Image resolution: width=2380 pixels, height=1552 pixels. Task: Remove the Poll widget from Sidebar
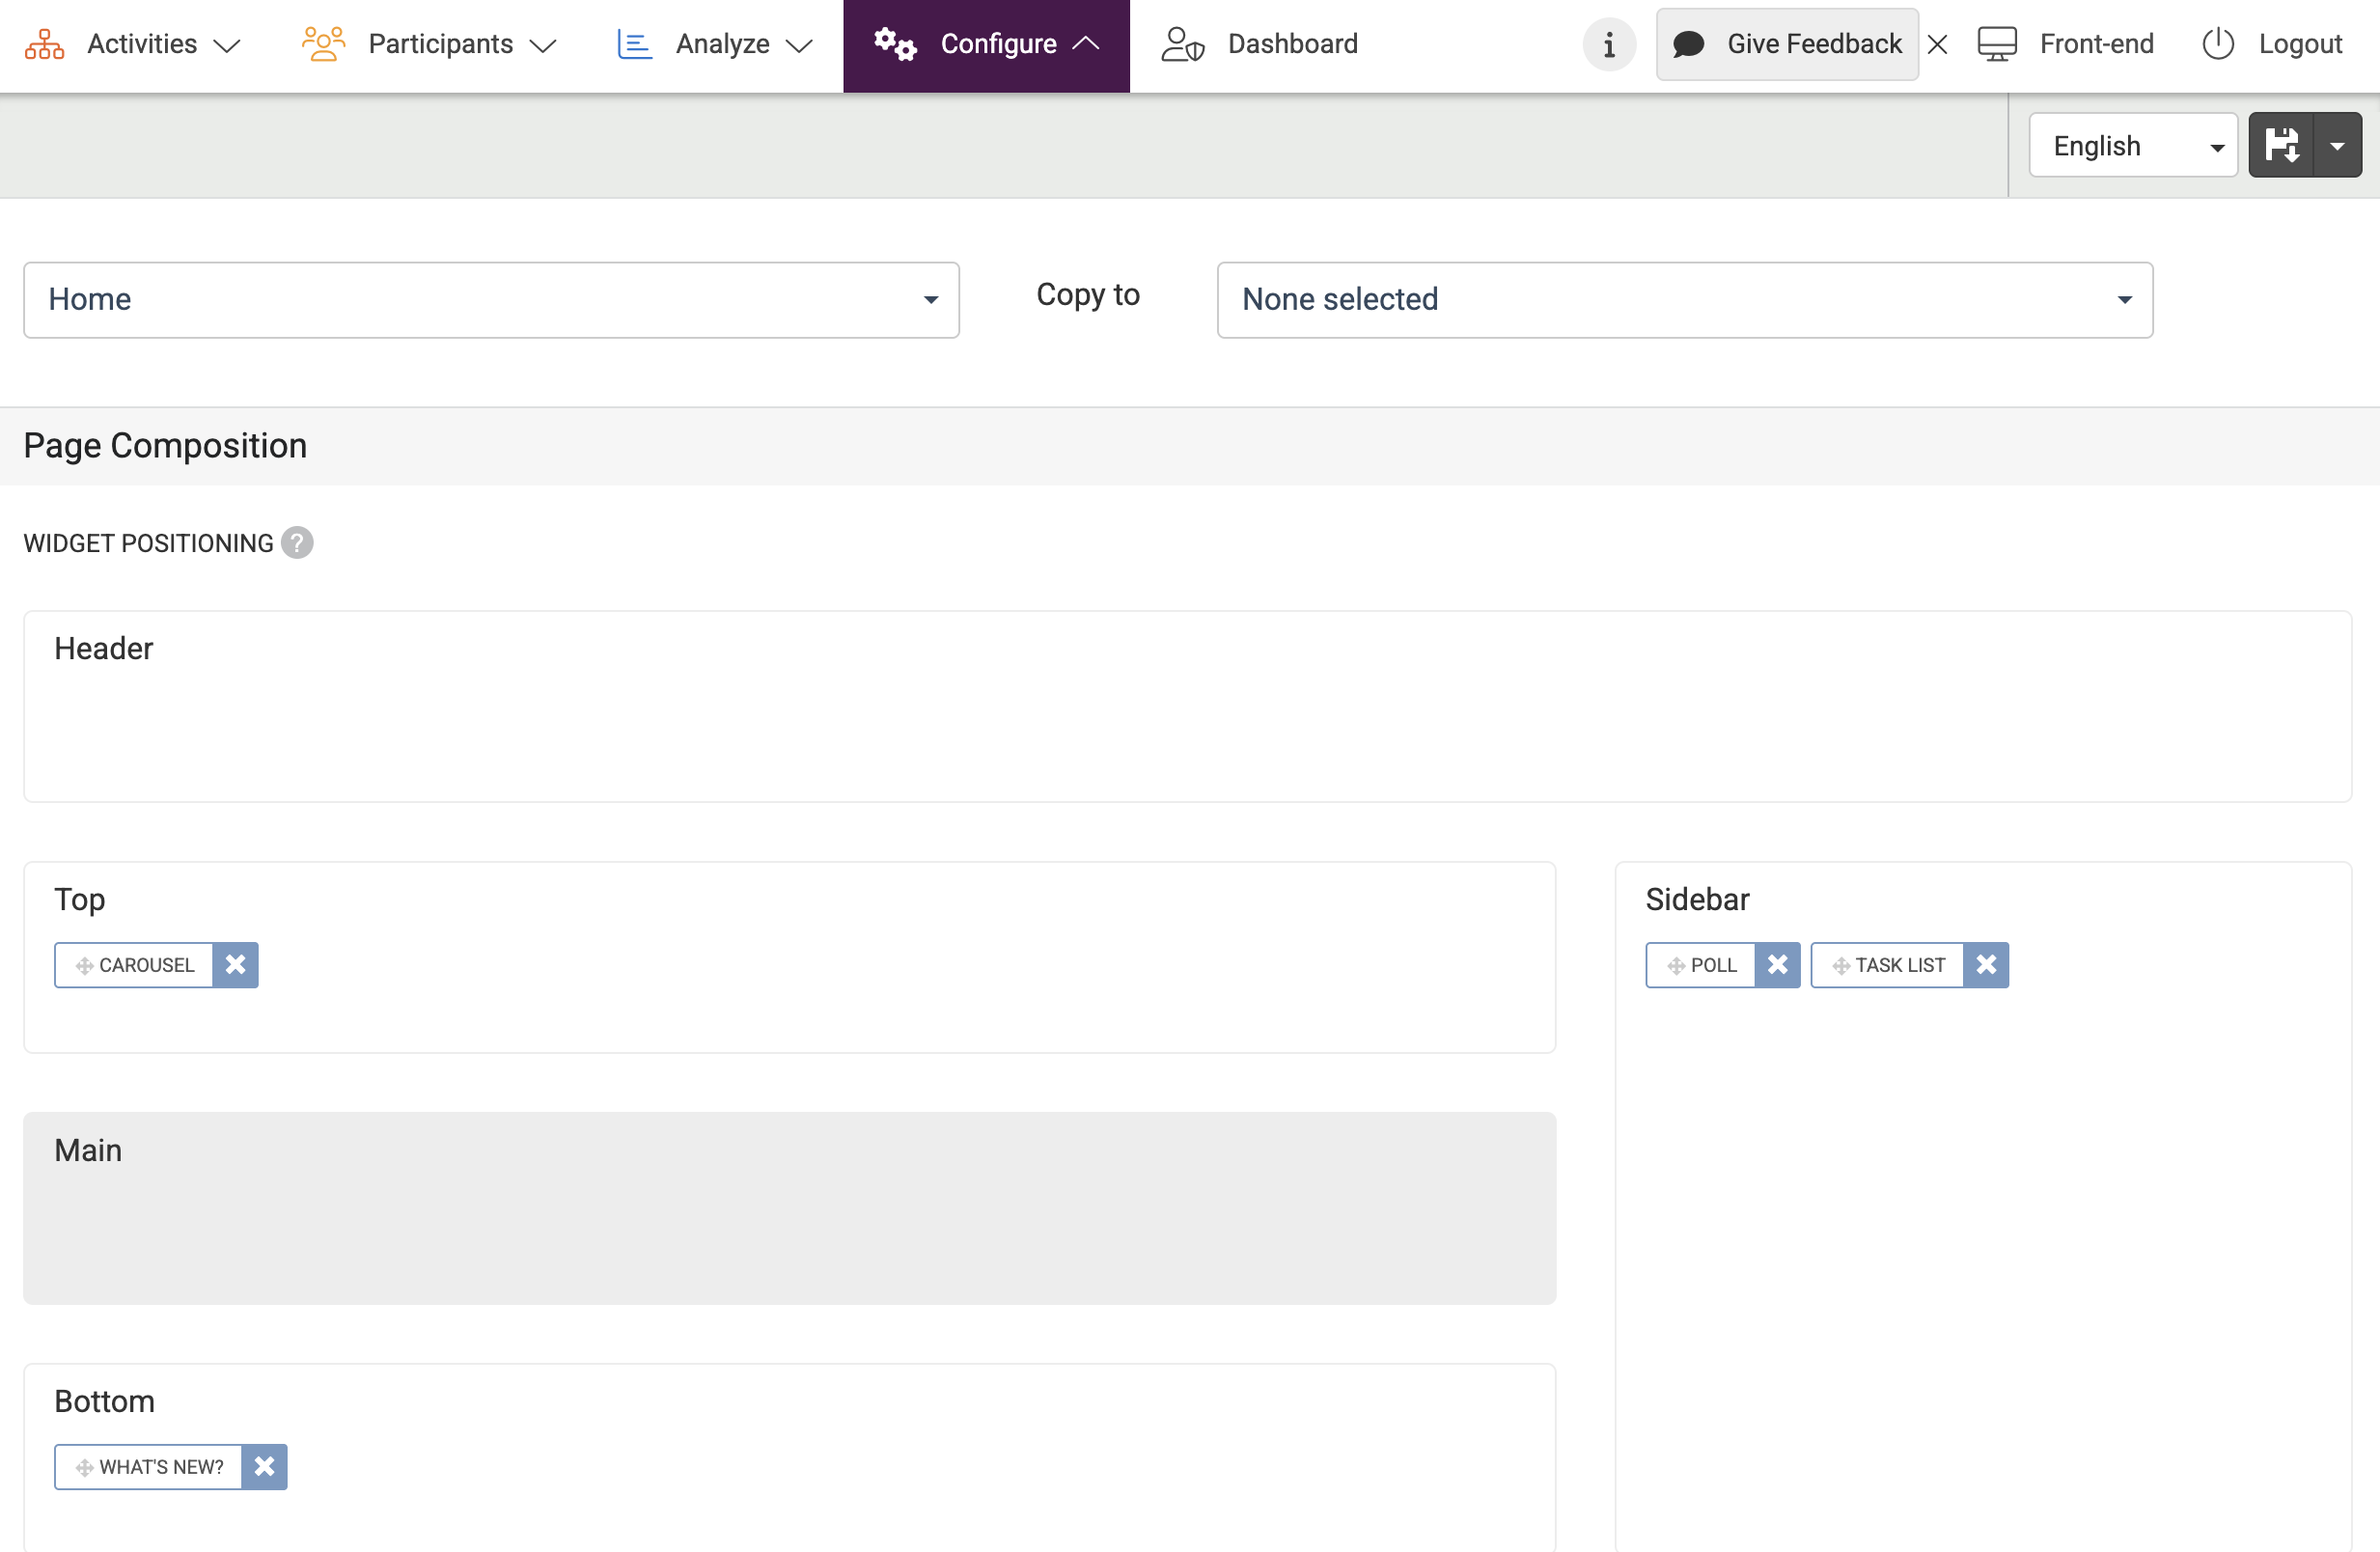tap(1777, 965)
